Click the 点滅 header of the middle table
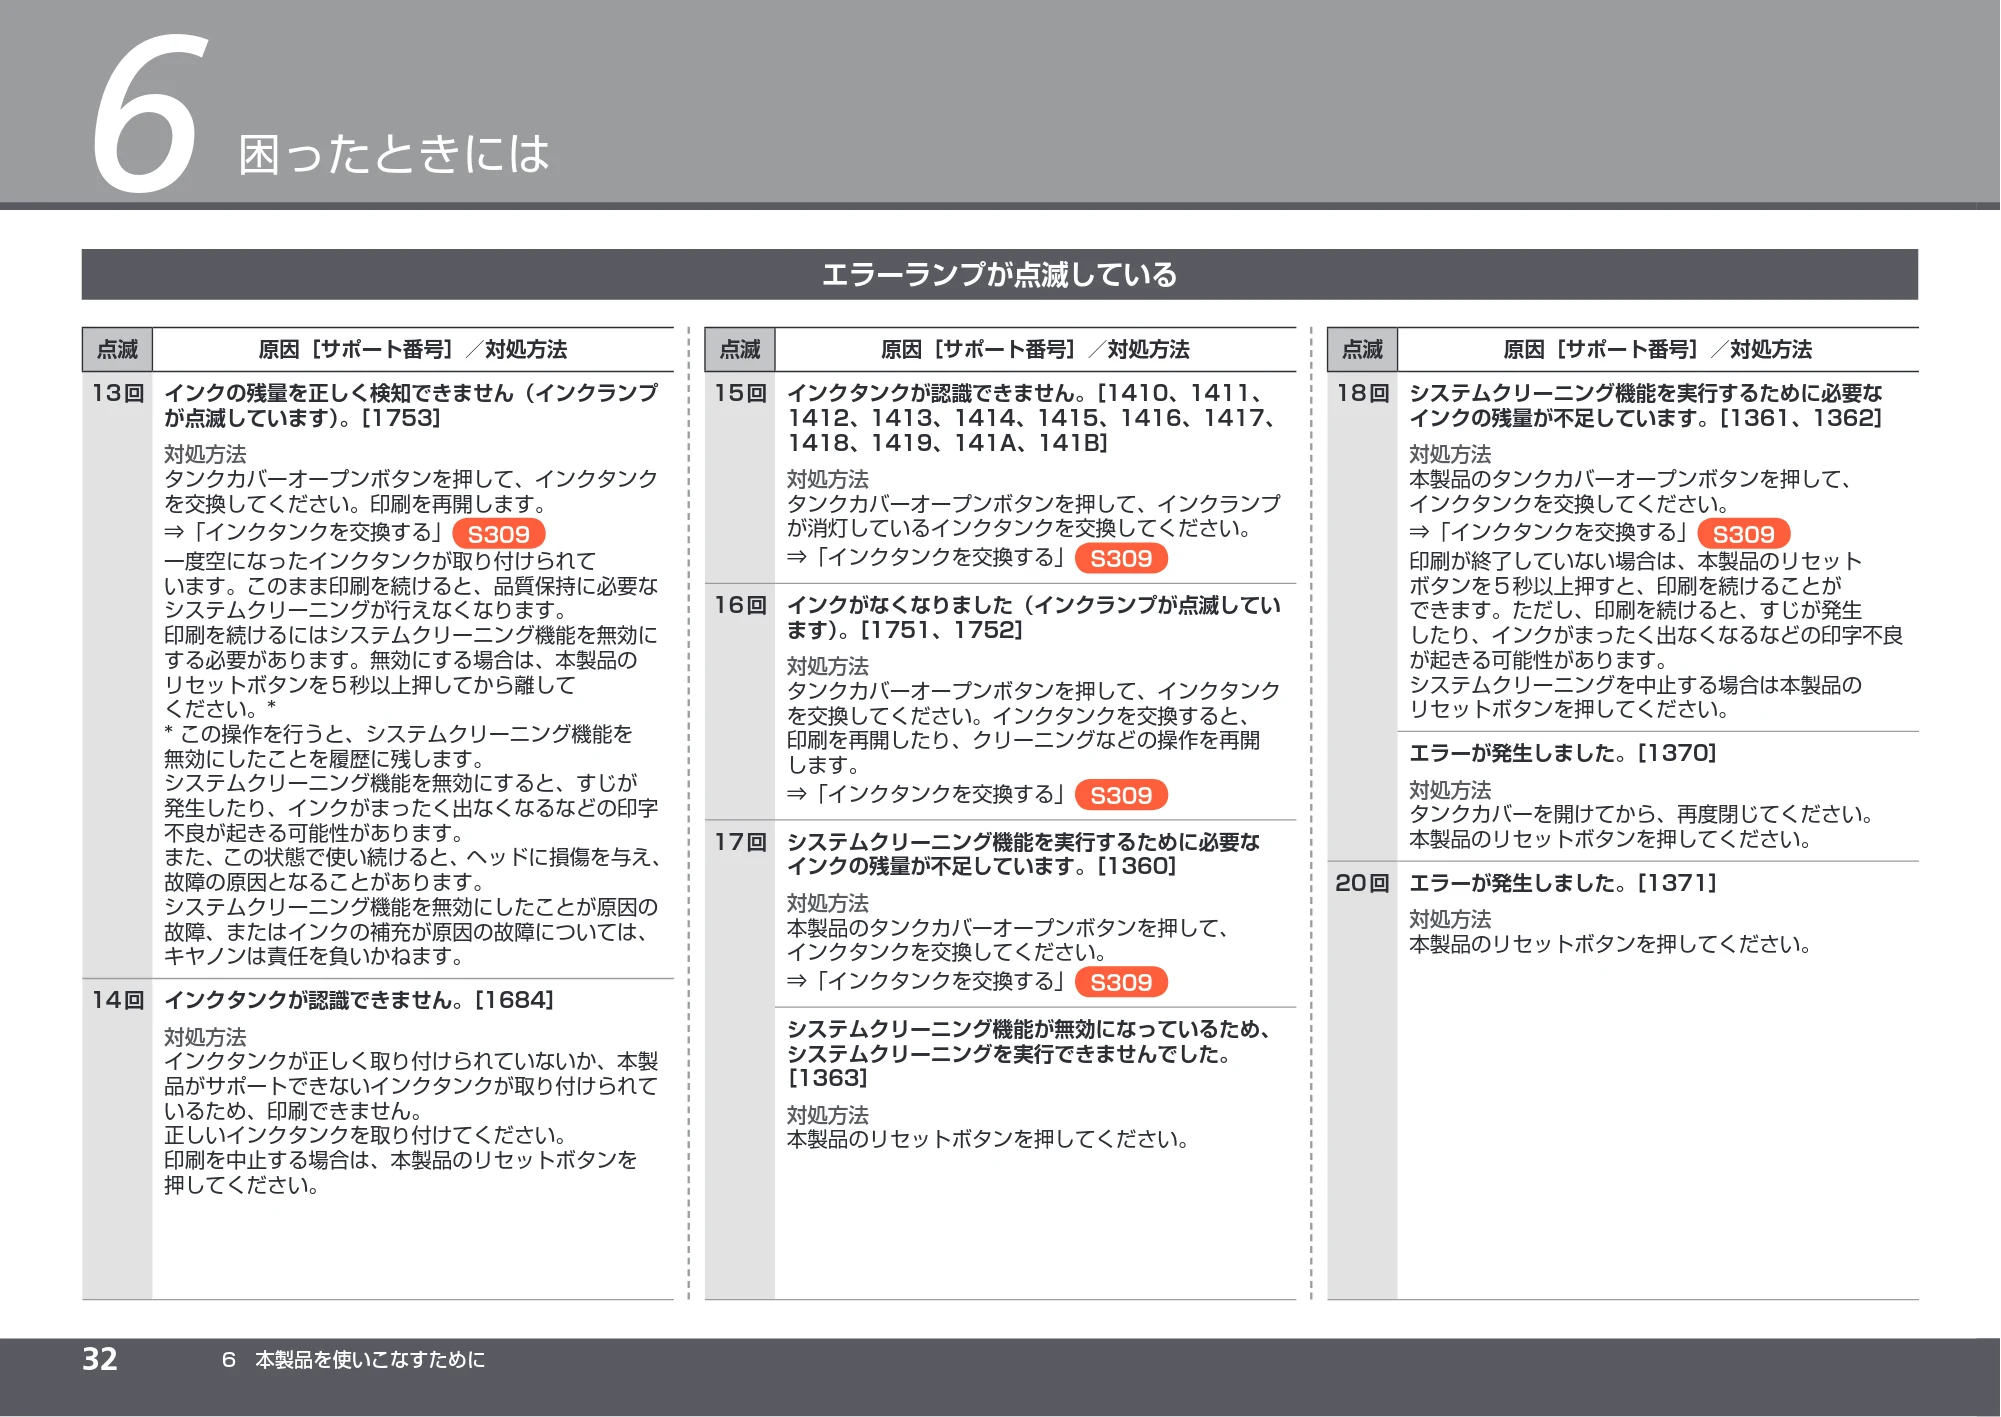2001x1417 pixels. (x=740, y=349)
